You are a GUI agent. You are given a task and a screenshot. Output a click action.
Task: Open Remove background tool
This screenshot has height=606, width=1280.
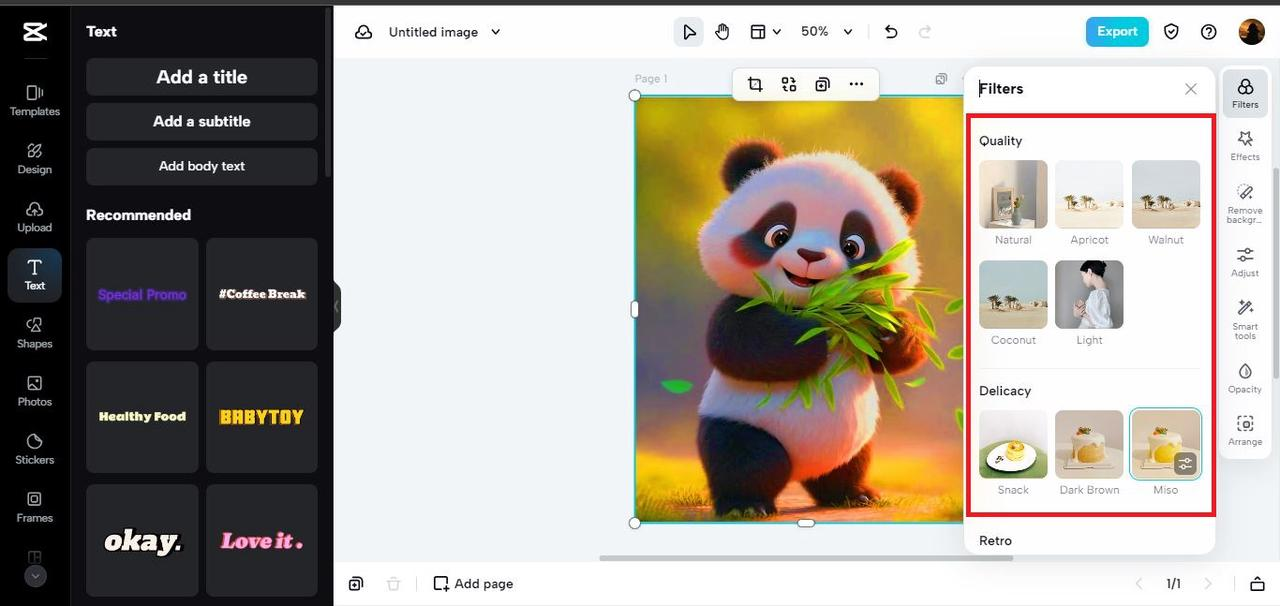click(1245, 202)
